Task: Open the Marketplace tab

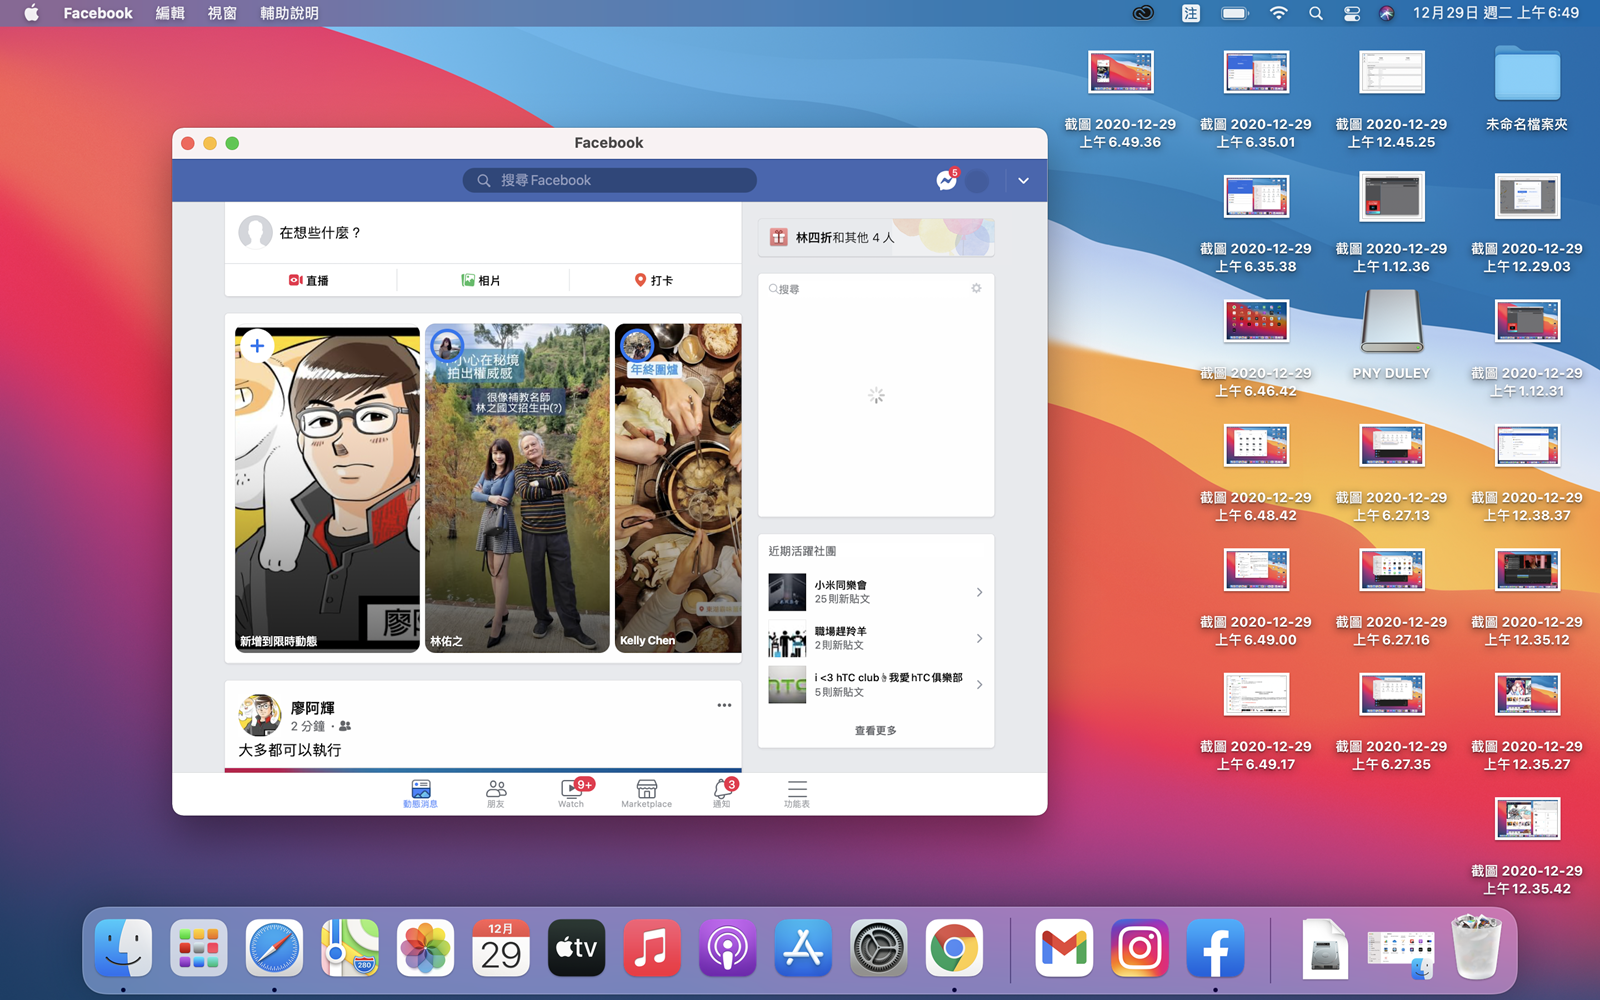Action: 646,792
